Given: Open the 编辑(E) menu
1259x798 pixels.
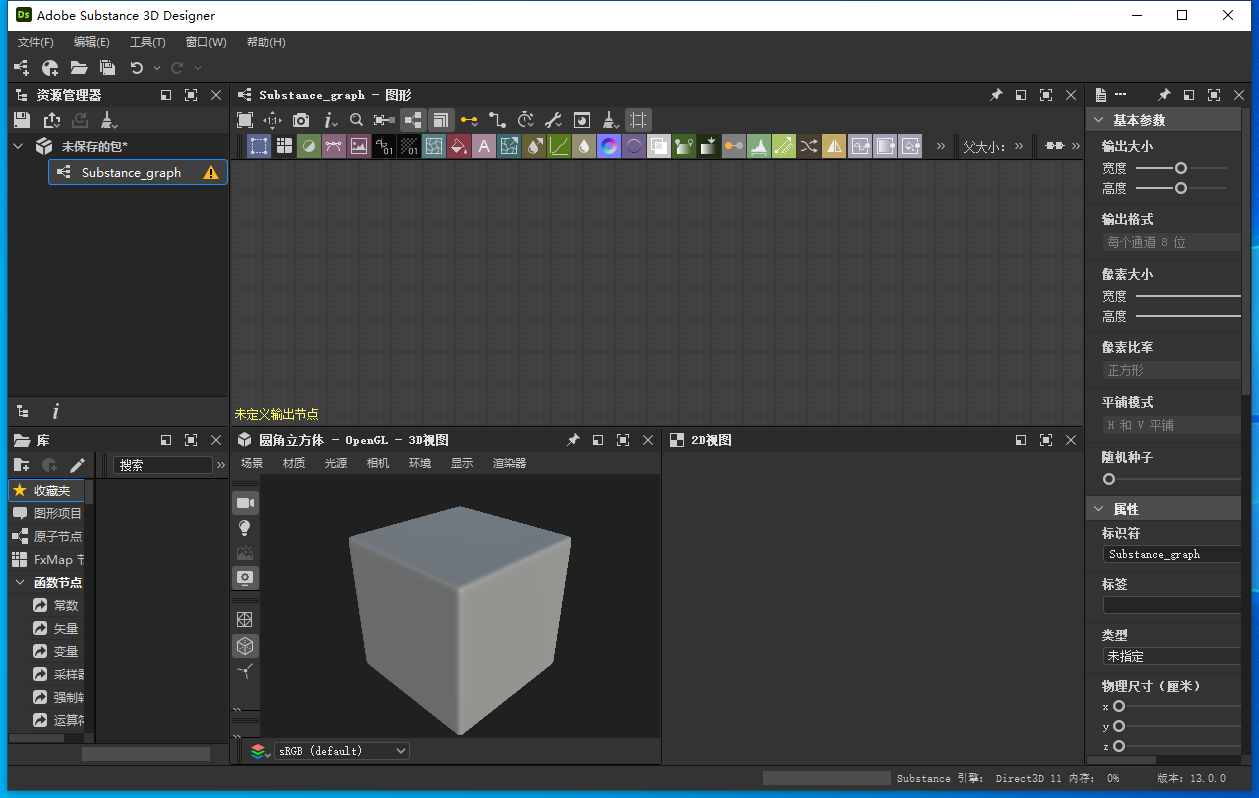Looking at the screenshot, I should [x=92, y=42].
